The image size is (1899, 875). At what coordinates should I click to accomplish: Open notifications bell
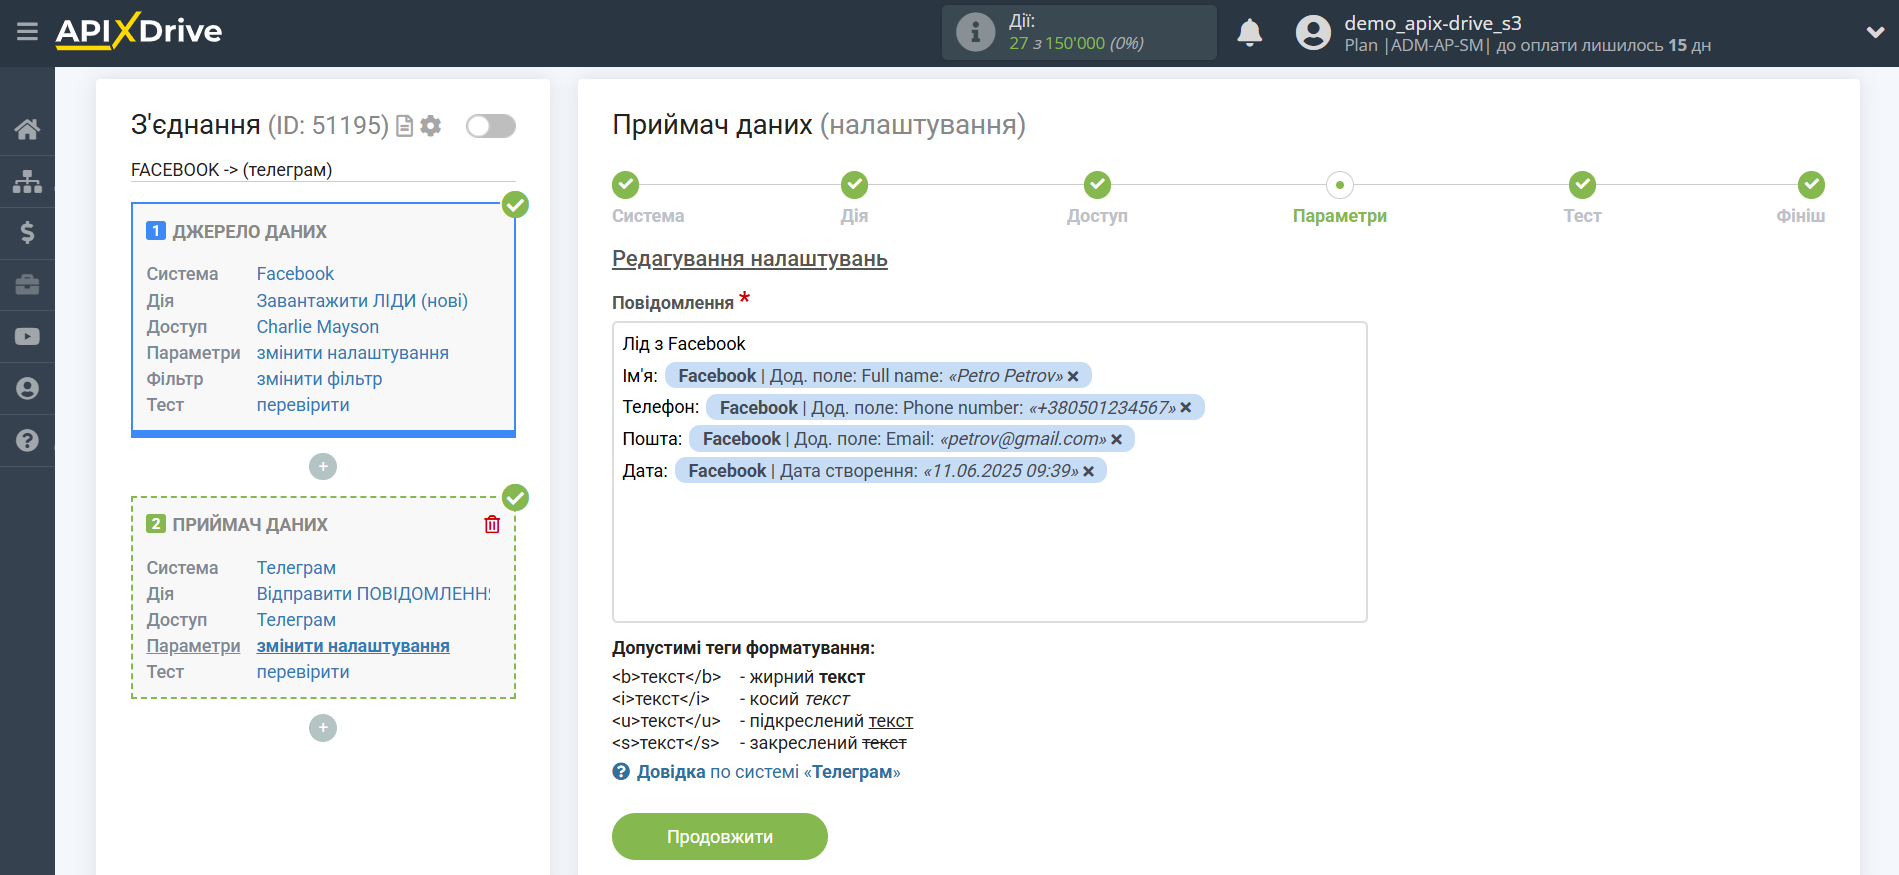click(x=1249, y=33)
